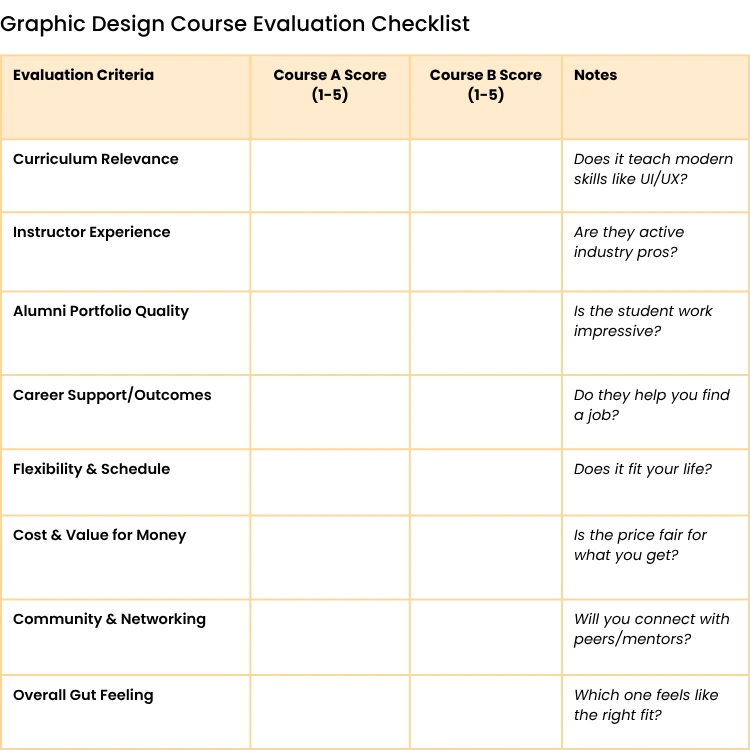Select the Curriculum Relevance row label
The width and height of the screenshot is (750, 750).
pyautogui.click(x=96, y=159)
